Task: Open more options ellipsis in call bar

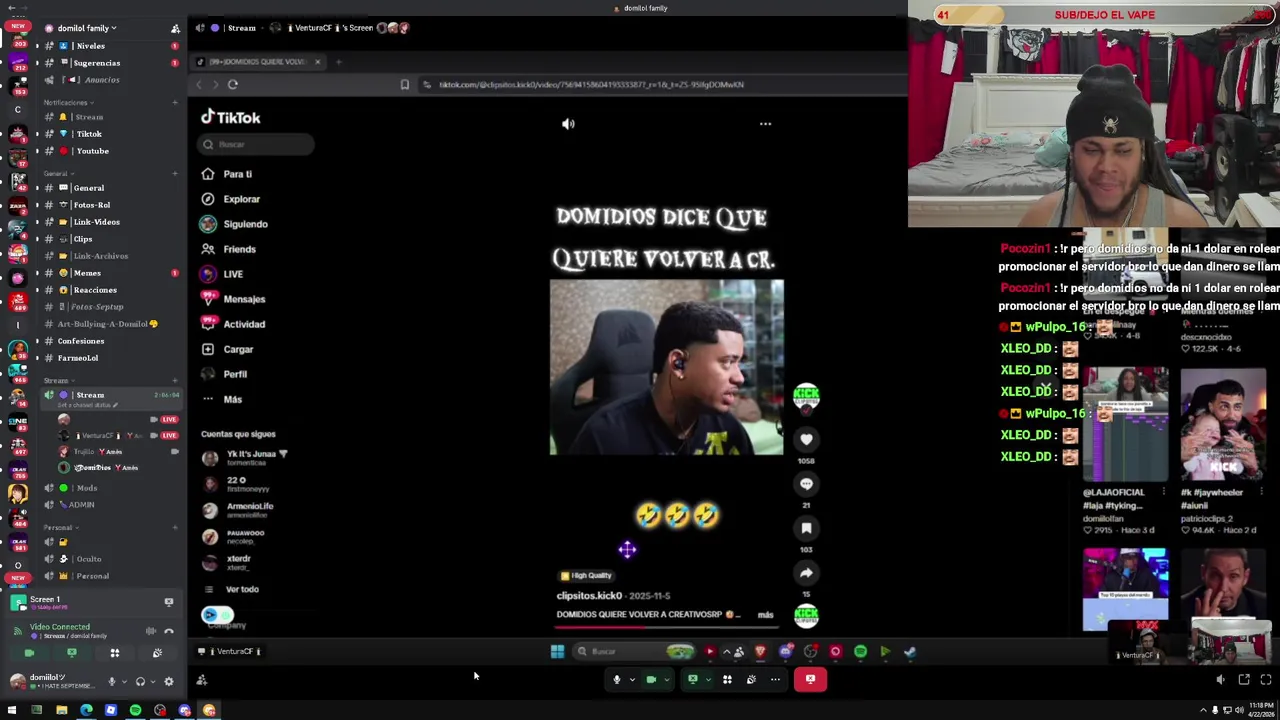Action: click(x=775, y=679)
